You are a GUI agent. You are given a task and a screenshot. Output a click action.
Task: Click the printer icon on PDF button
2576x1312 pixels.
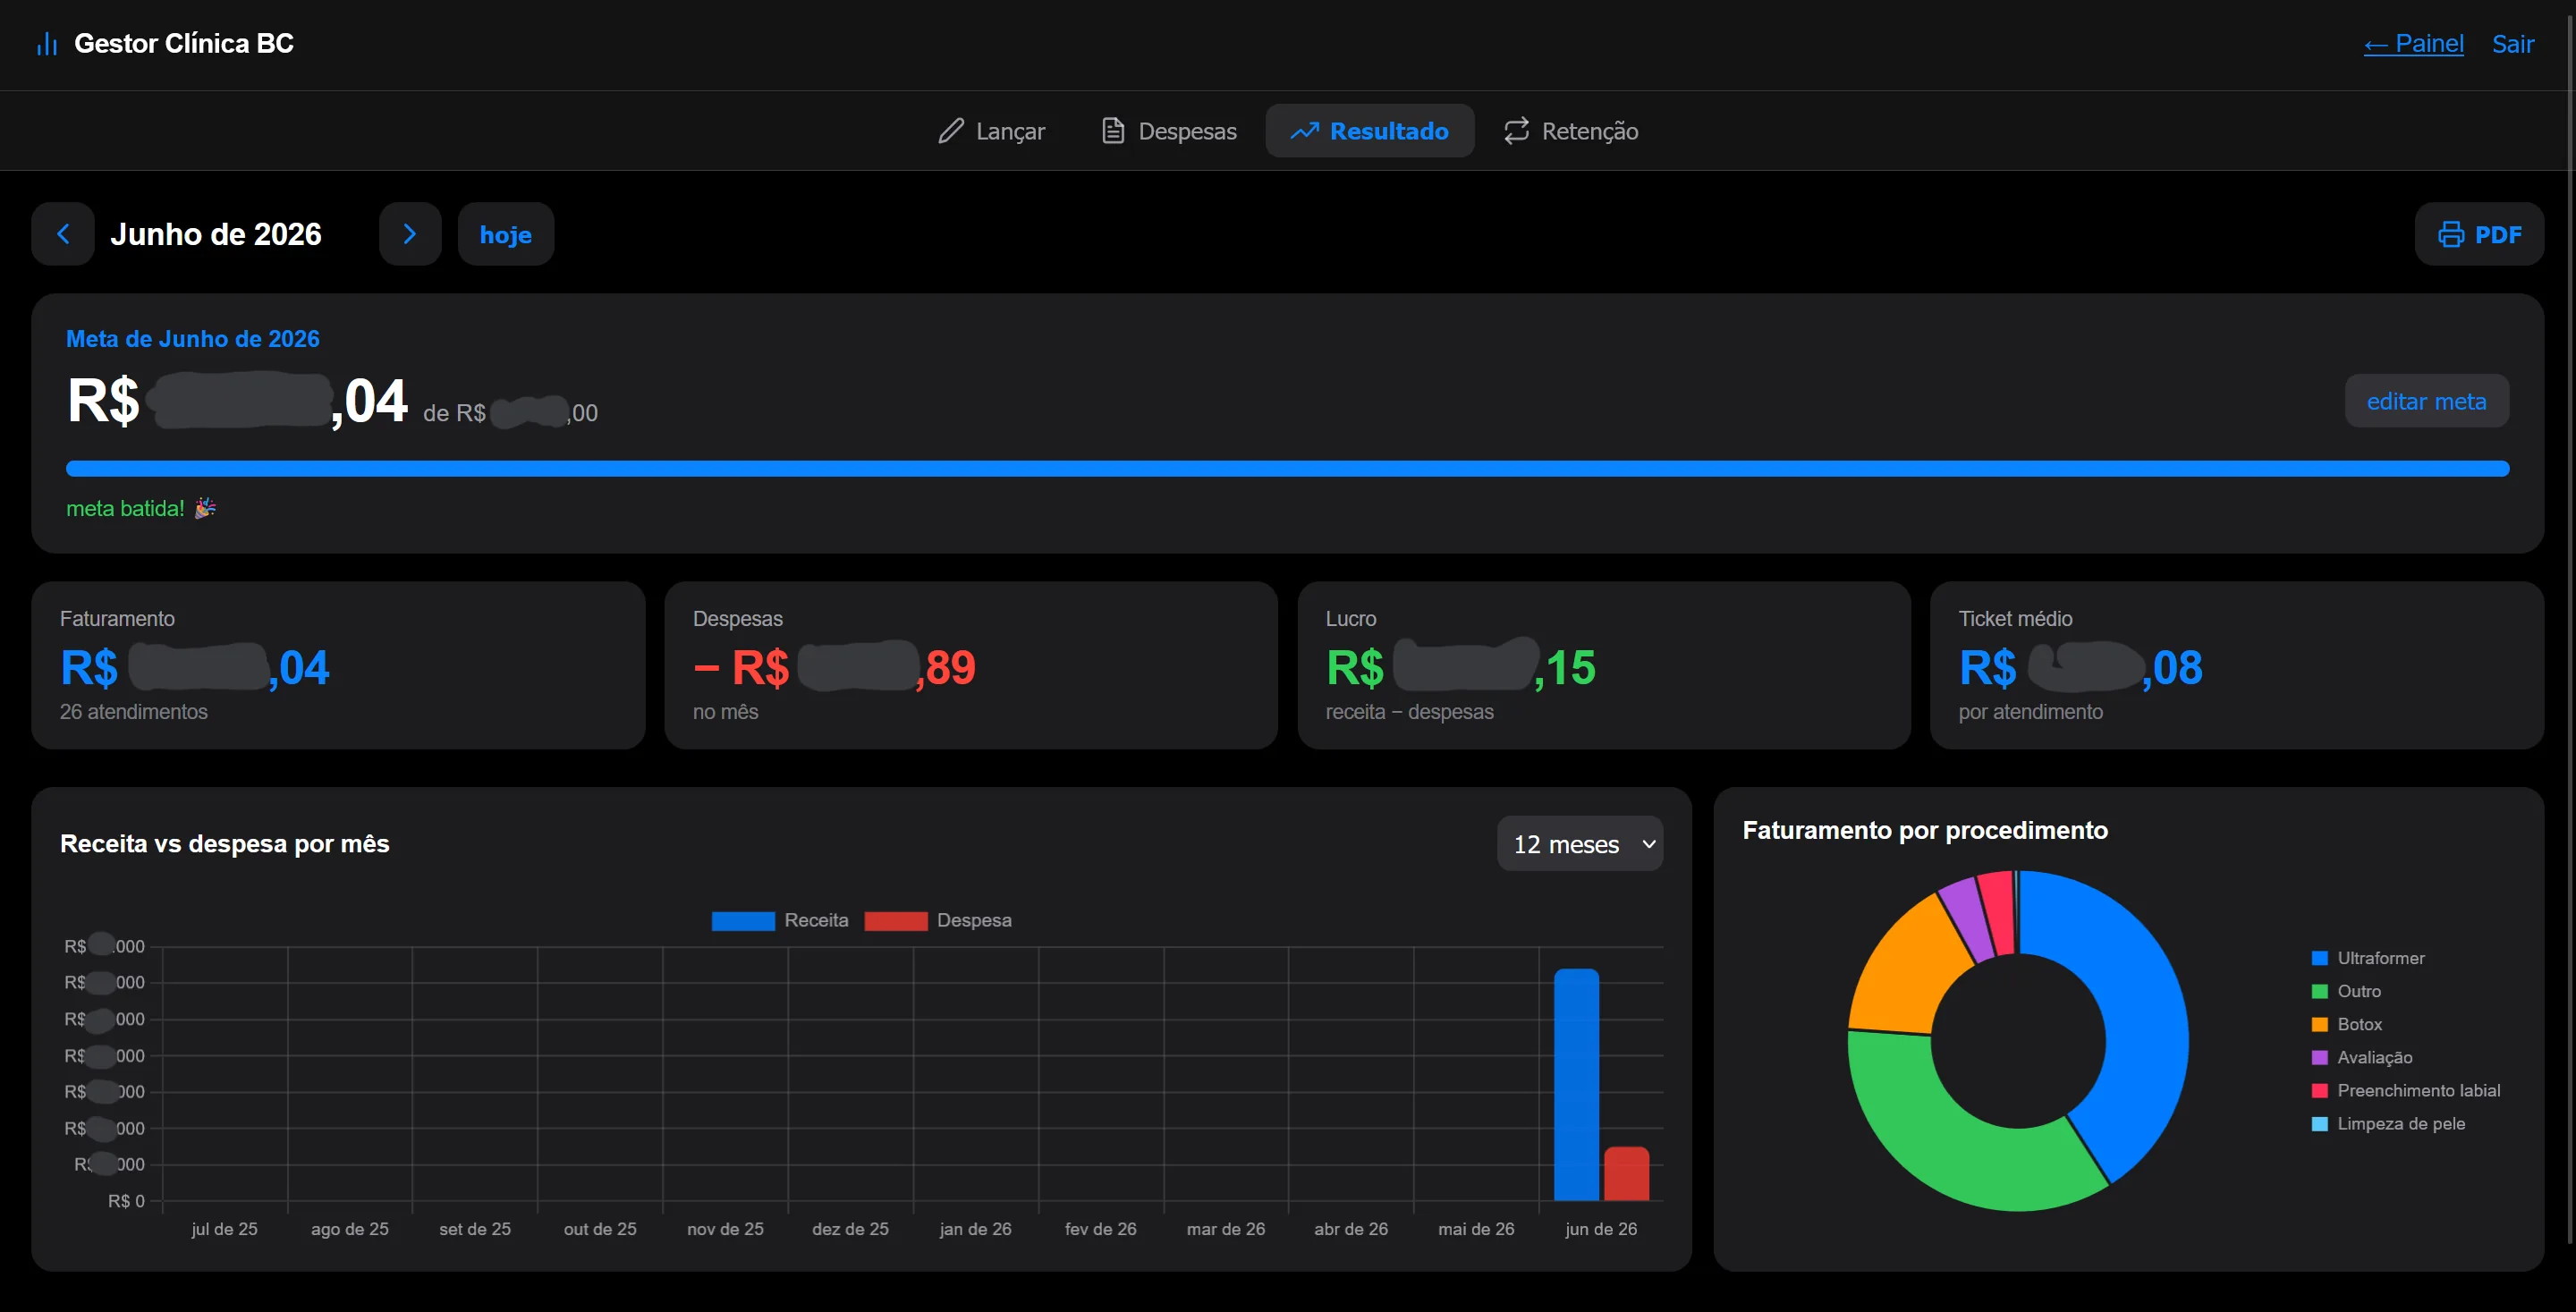click(x=2451, y=235)
